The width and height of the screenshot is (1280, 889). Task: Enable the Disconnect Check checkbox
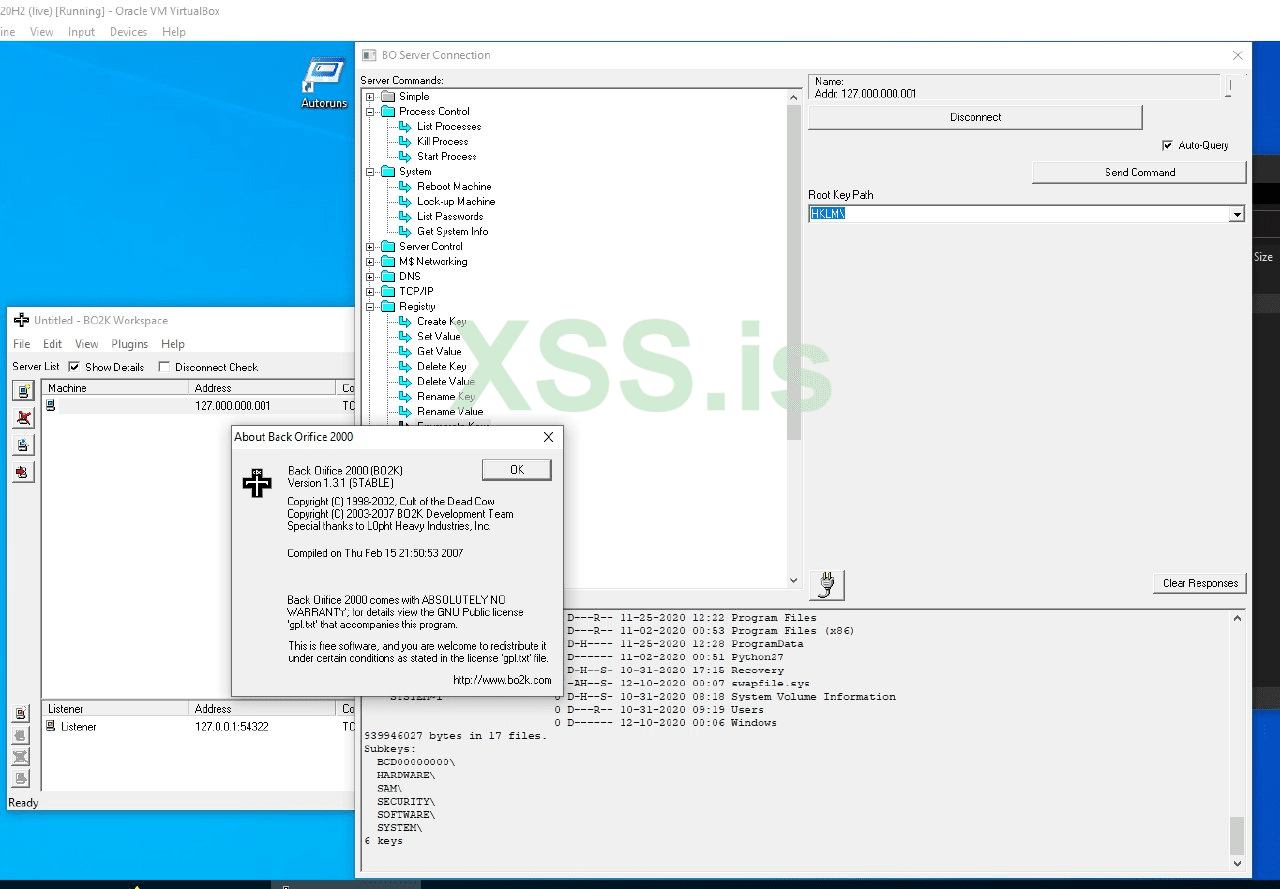point(164,367)
